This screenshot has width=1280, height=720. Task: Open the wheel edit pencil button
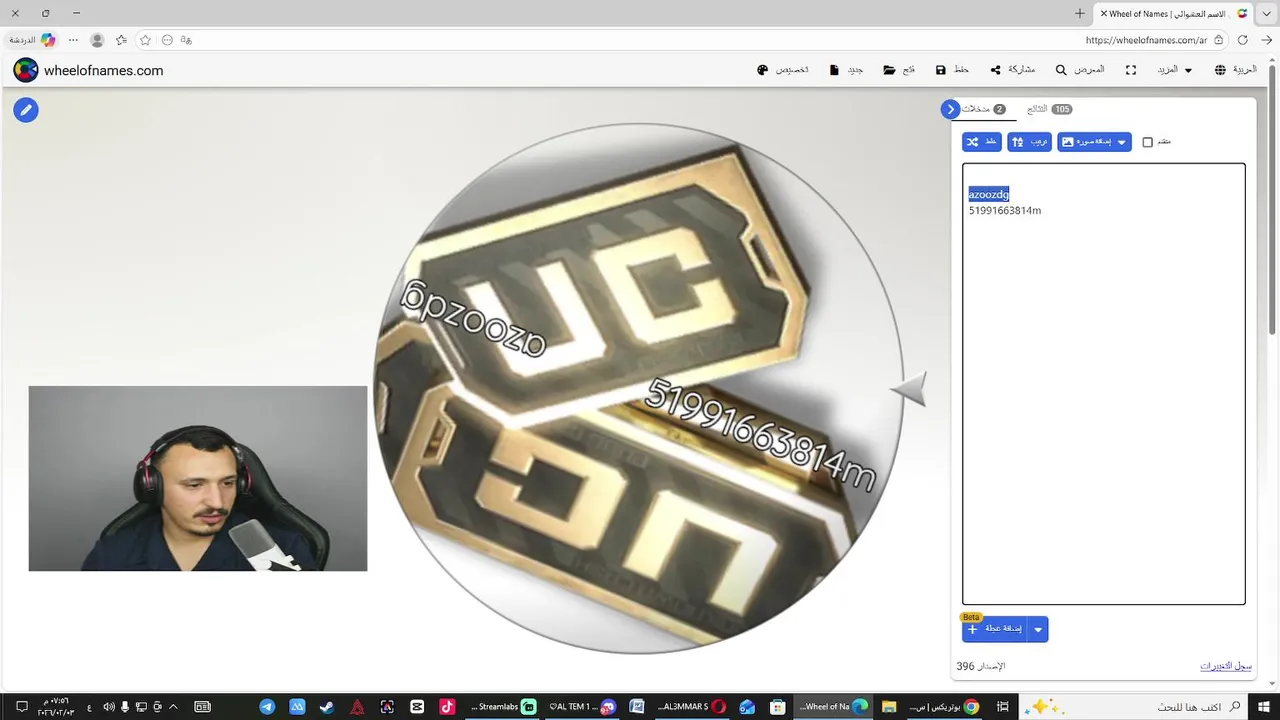click(26, 110)
